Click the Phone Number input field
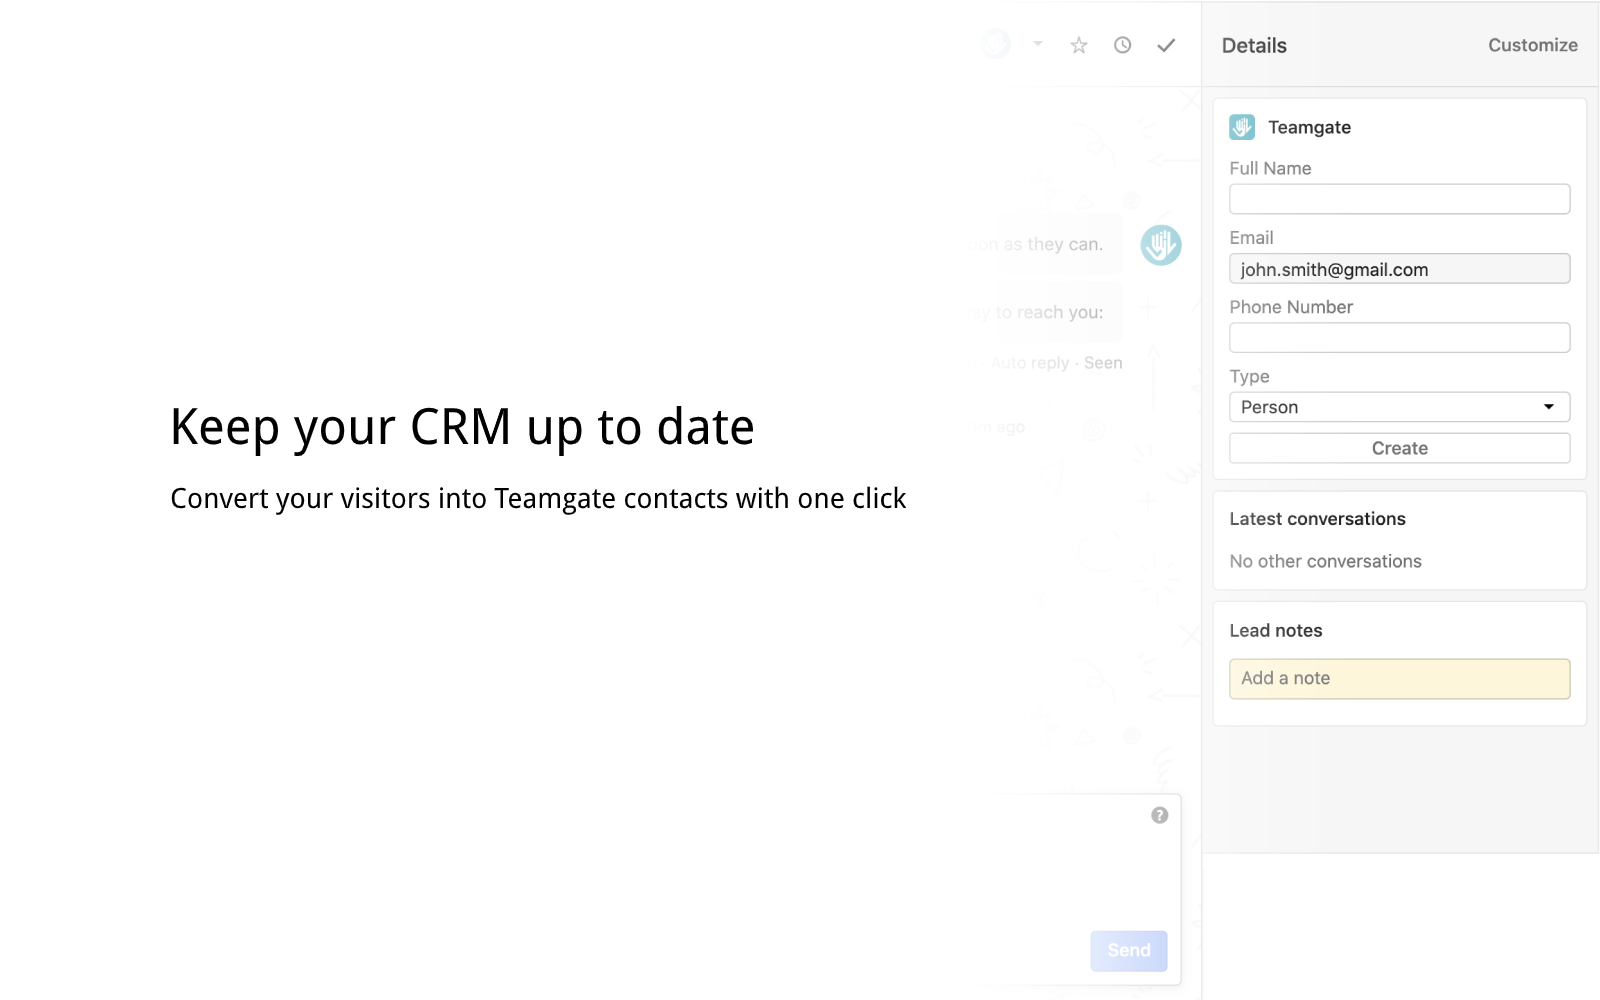1600x1000 pixels. tap(1399, 337)
